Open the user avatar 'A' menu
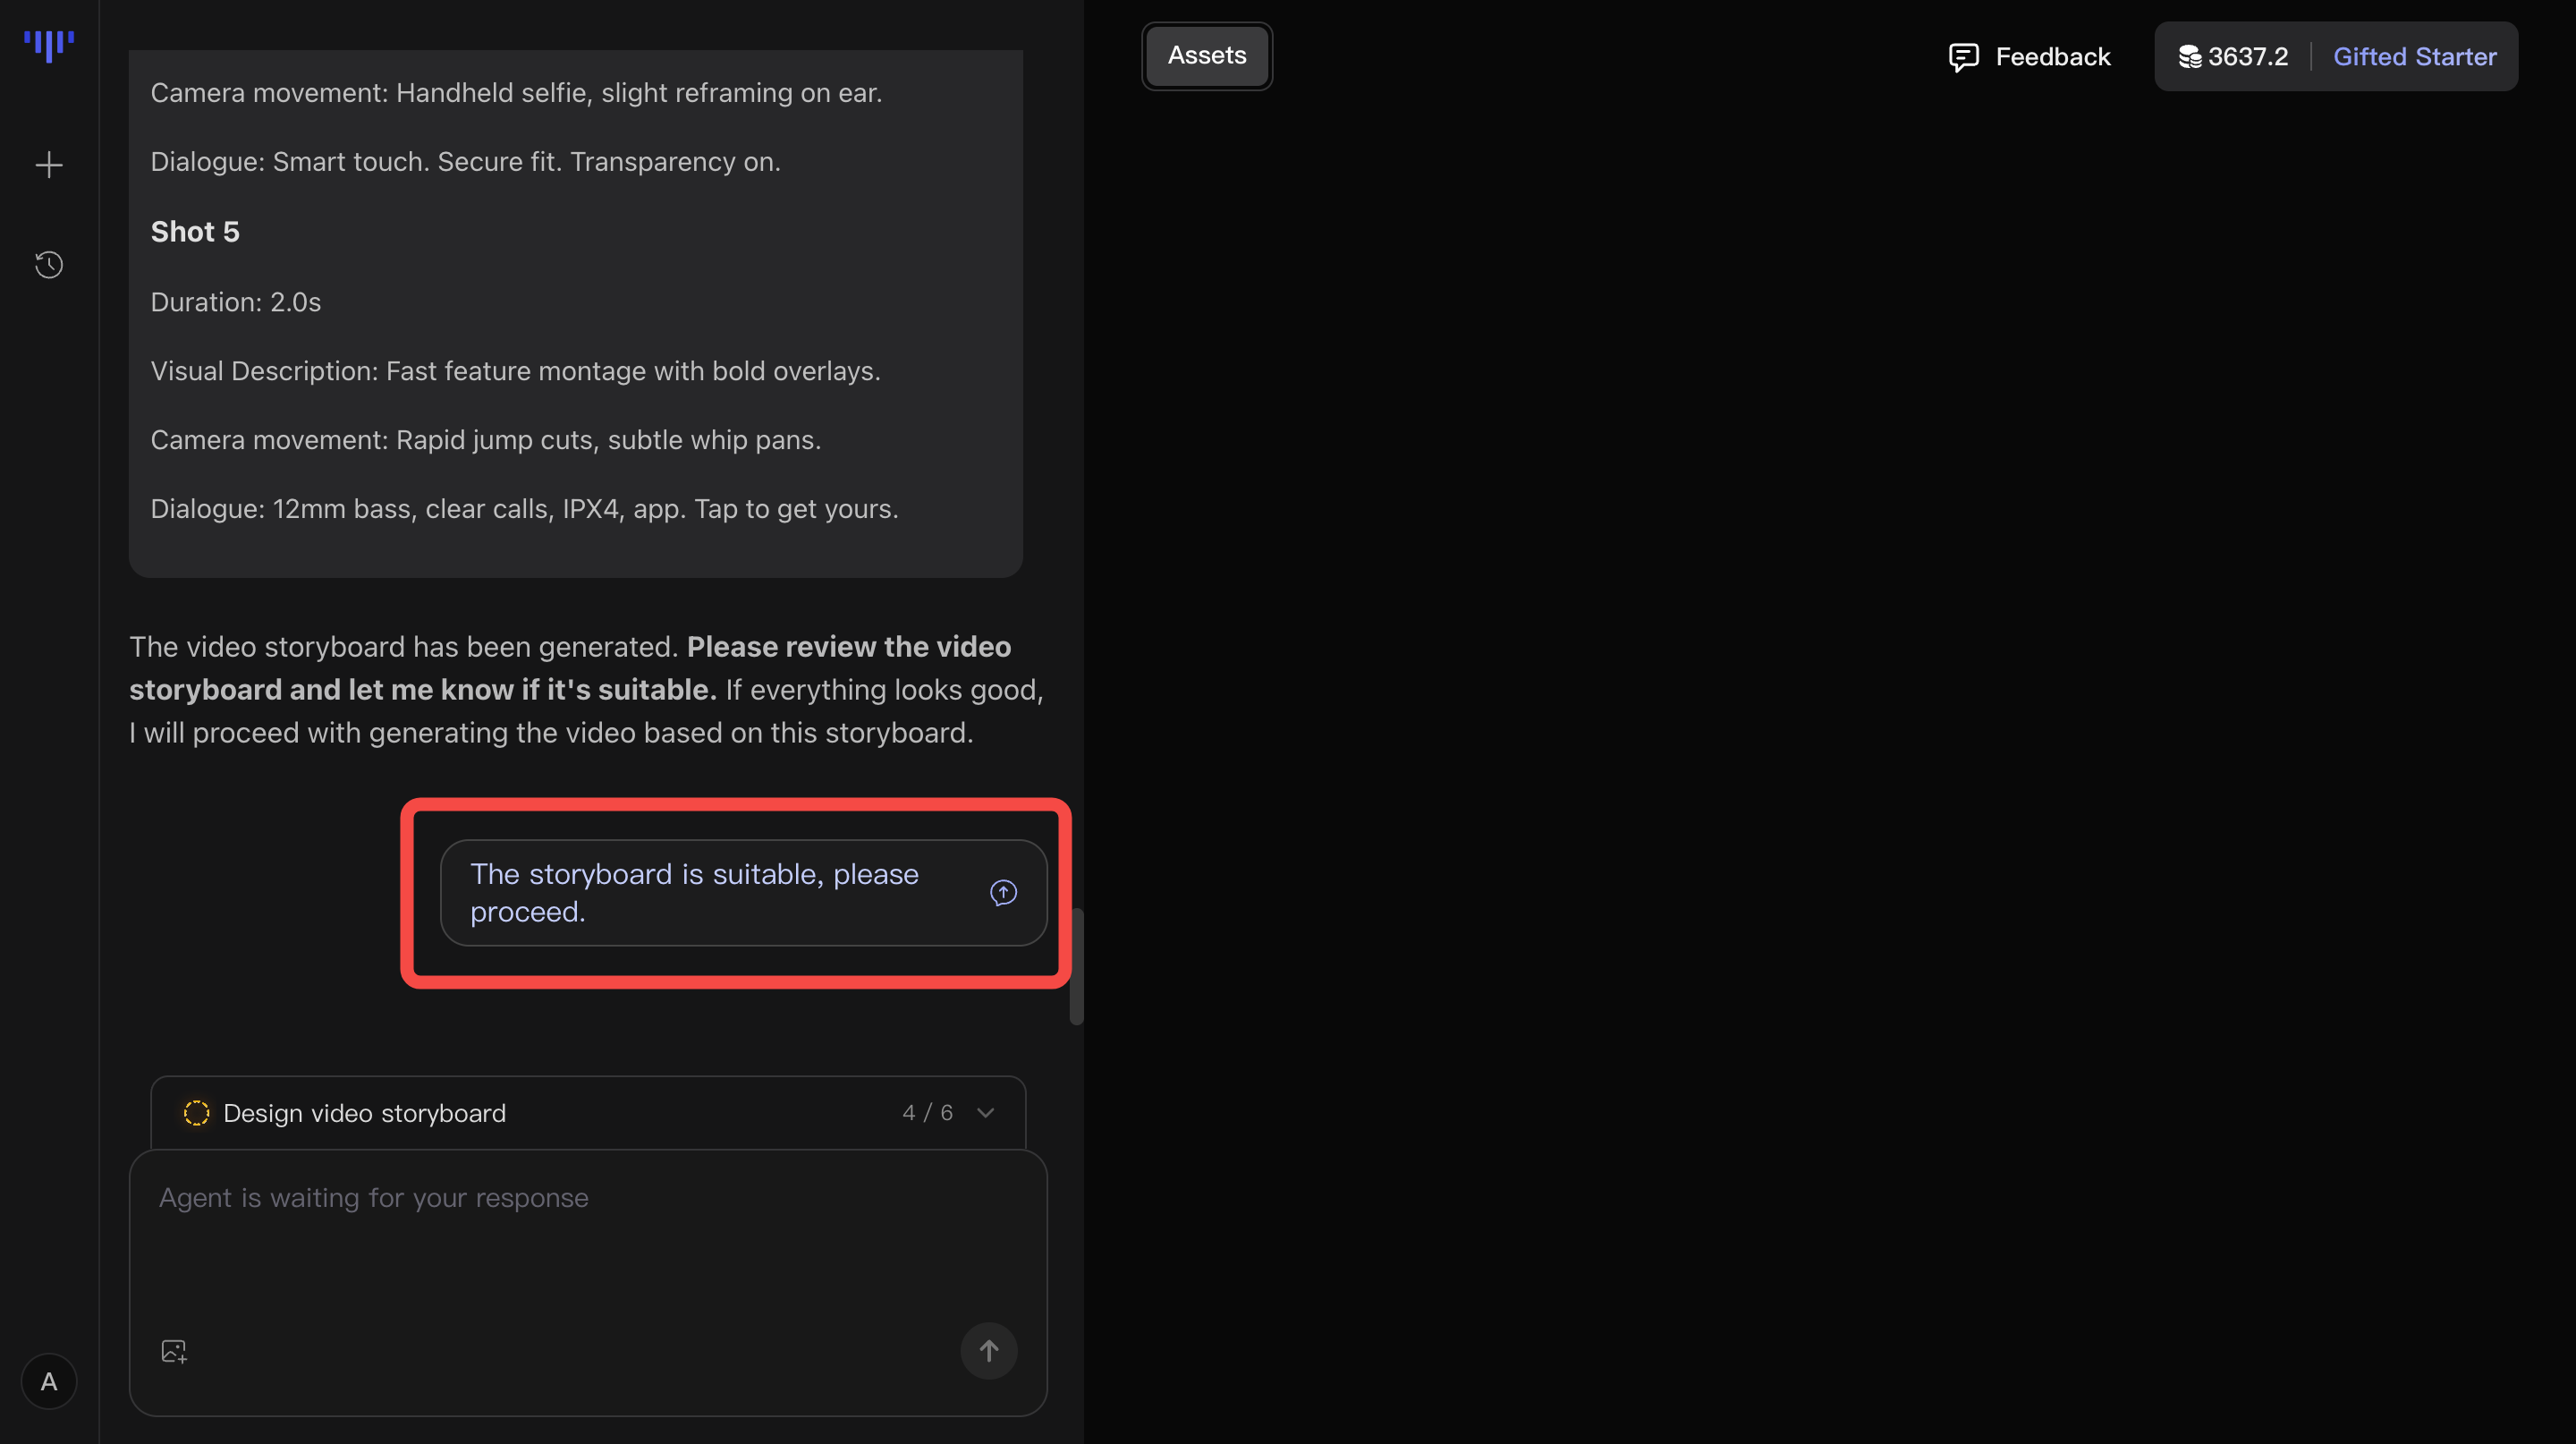This screenshot has height=1444, width=2576. click(48, 1381)
